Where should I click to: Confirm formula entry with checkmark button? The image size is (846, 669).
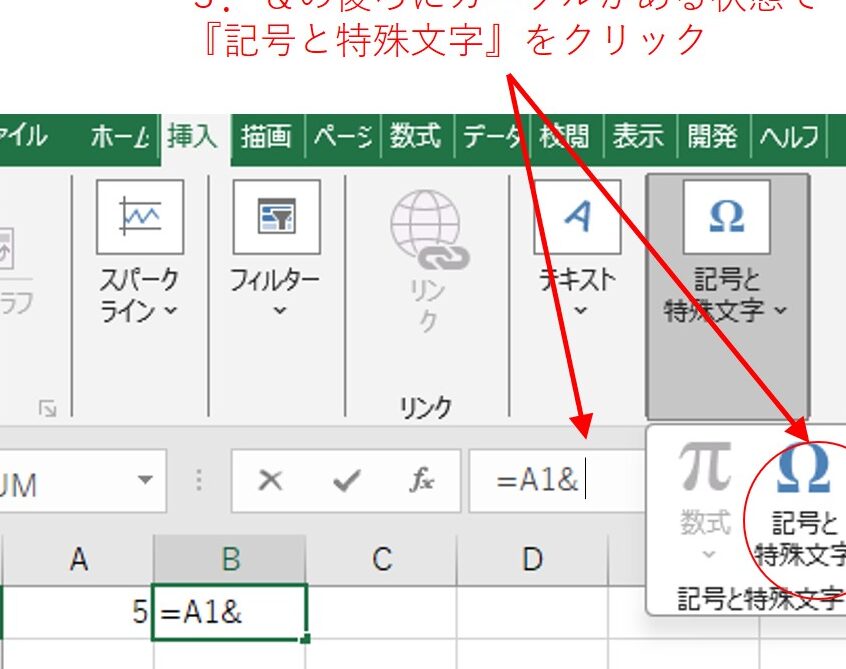pos(346,481)
